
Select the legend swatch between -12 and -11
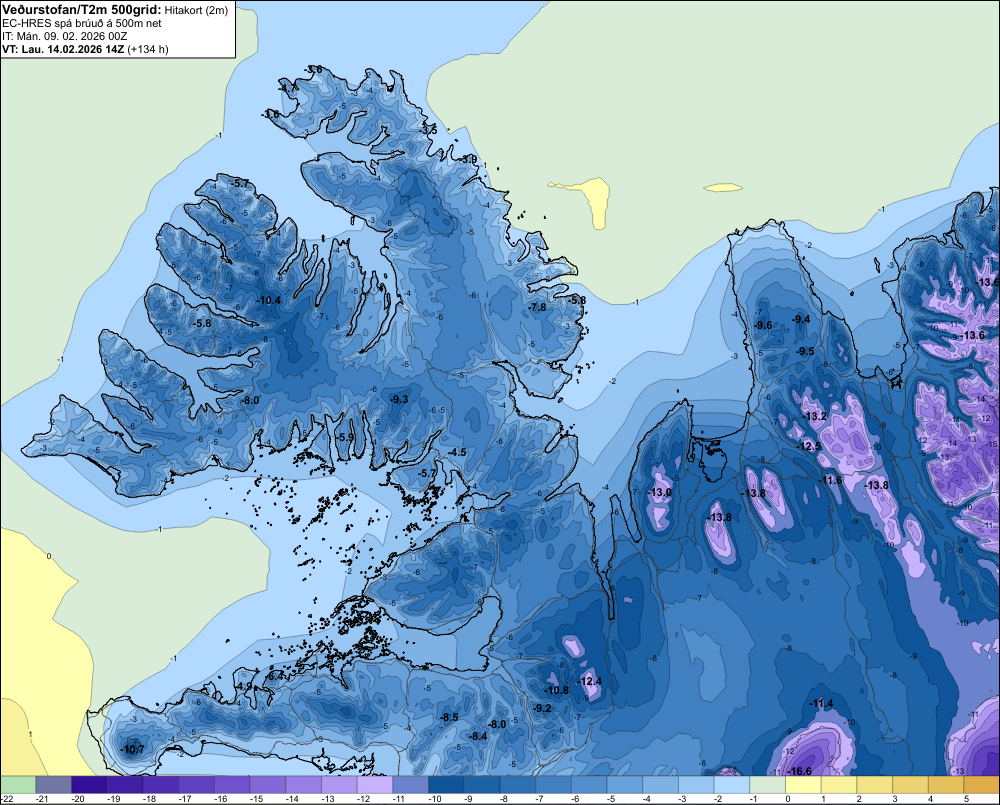[x=375, y=785]
